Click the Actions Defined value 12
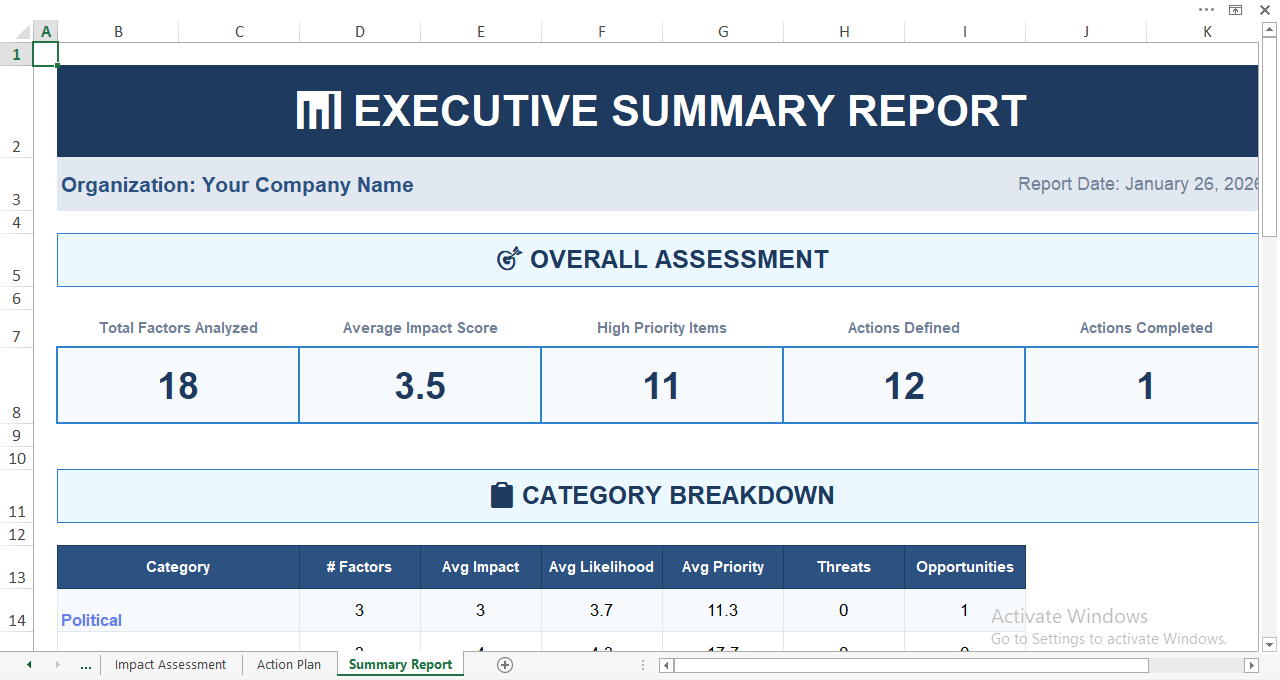 coord(904,385)
